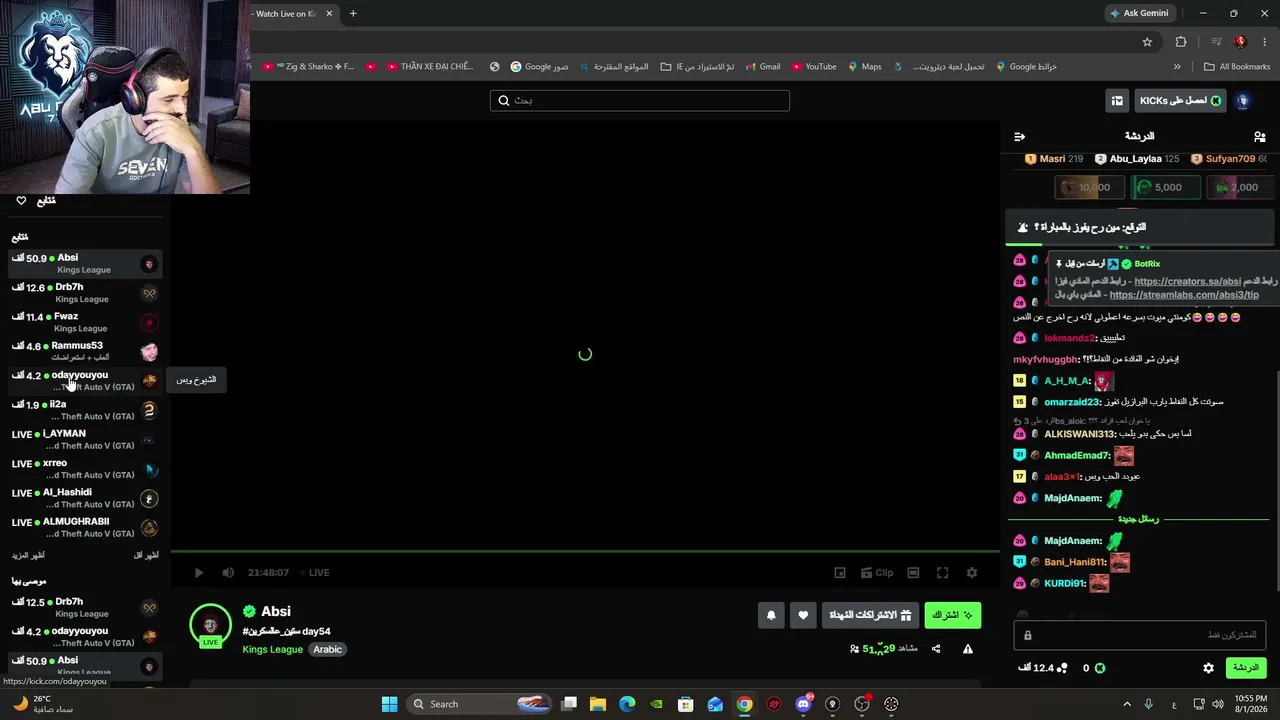This screenshot has width=1280, height=720.
Task: Open the mini player (picture-in-picture) icon
Action: point(840,573)
